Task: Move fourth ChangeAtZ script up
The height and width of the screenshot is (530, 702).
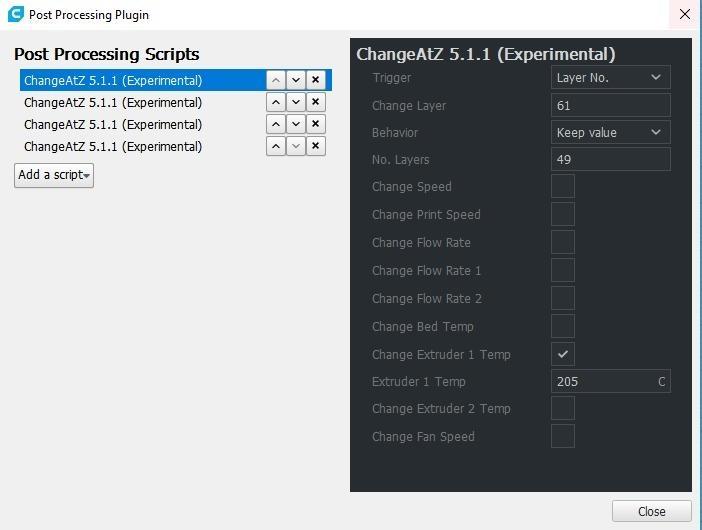Action: pyautogui.click(x=276, y=146)
